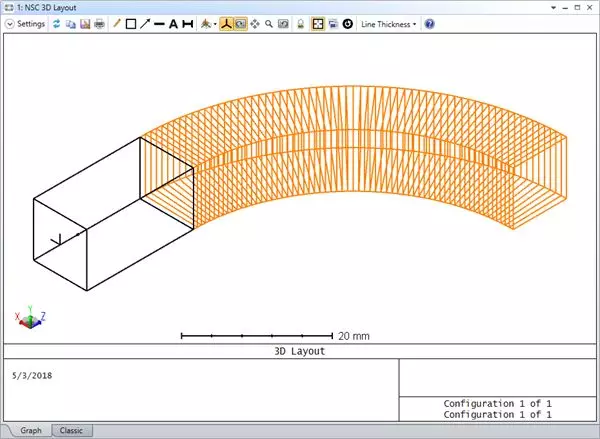The width and height of the screenshot is (600, 439).
Task: Click the blue Help question mark button
Action: pos(429,23)
